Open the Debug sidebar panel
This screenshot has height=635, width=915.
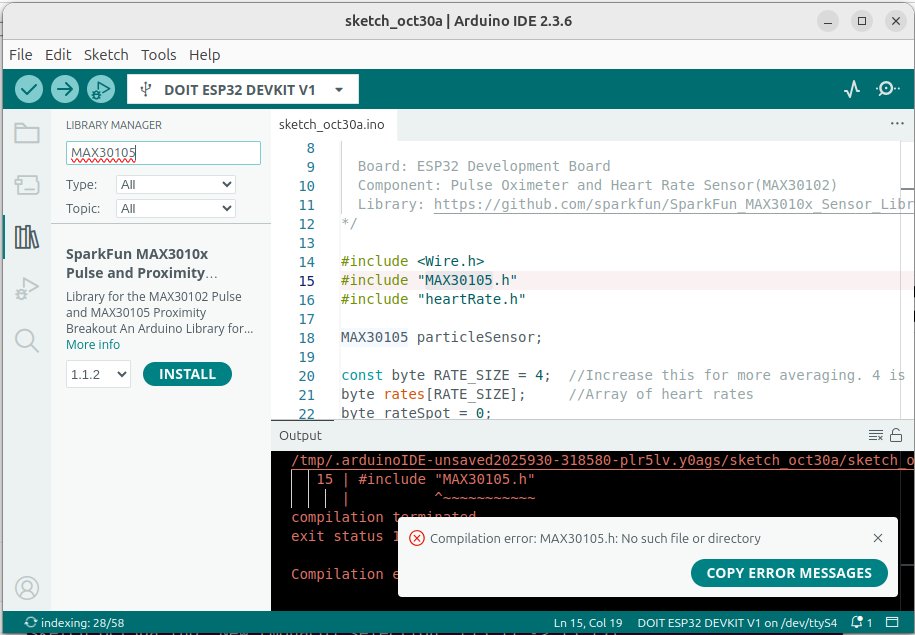pyautogui.click(x=26, y=290)
